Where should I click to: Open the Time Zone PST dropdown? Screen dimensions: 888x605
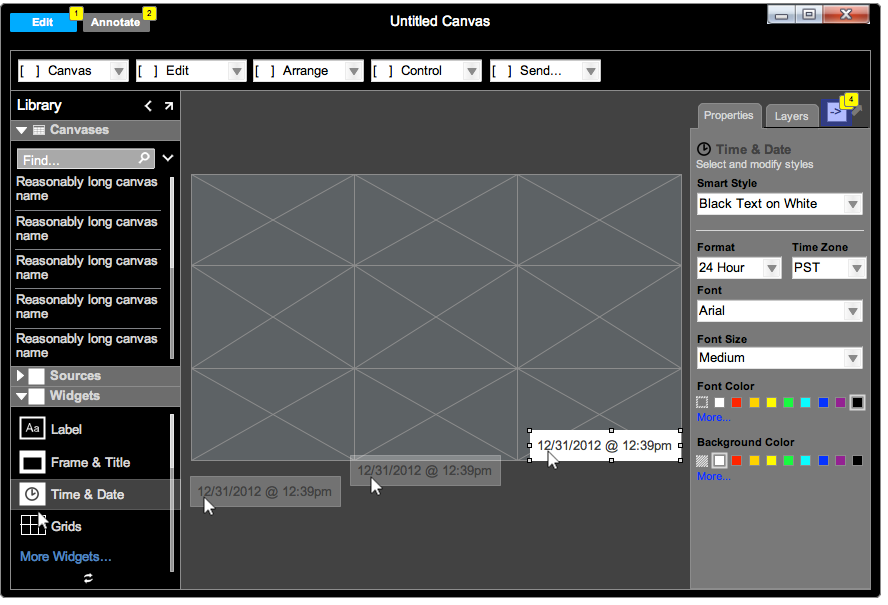(828, 267)
